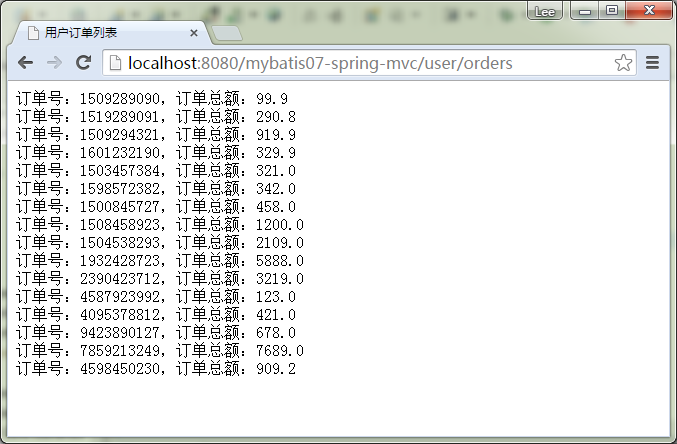Open the Chrome hamburger menu
The image size is (677, 444).
click(653, 63)
